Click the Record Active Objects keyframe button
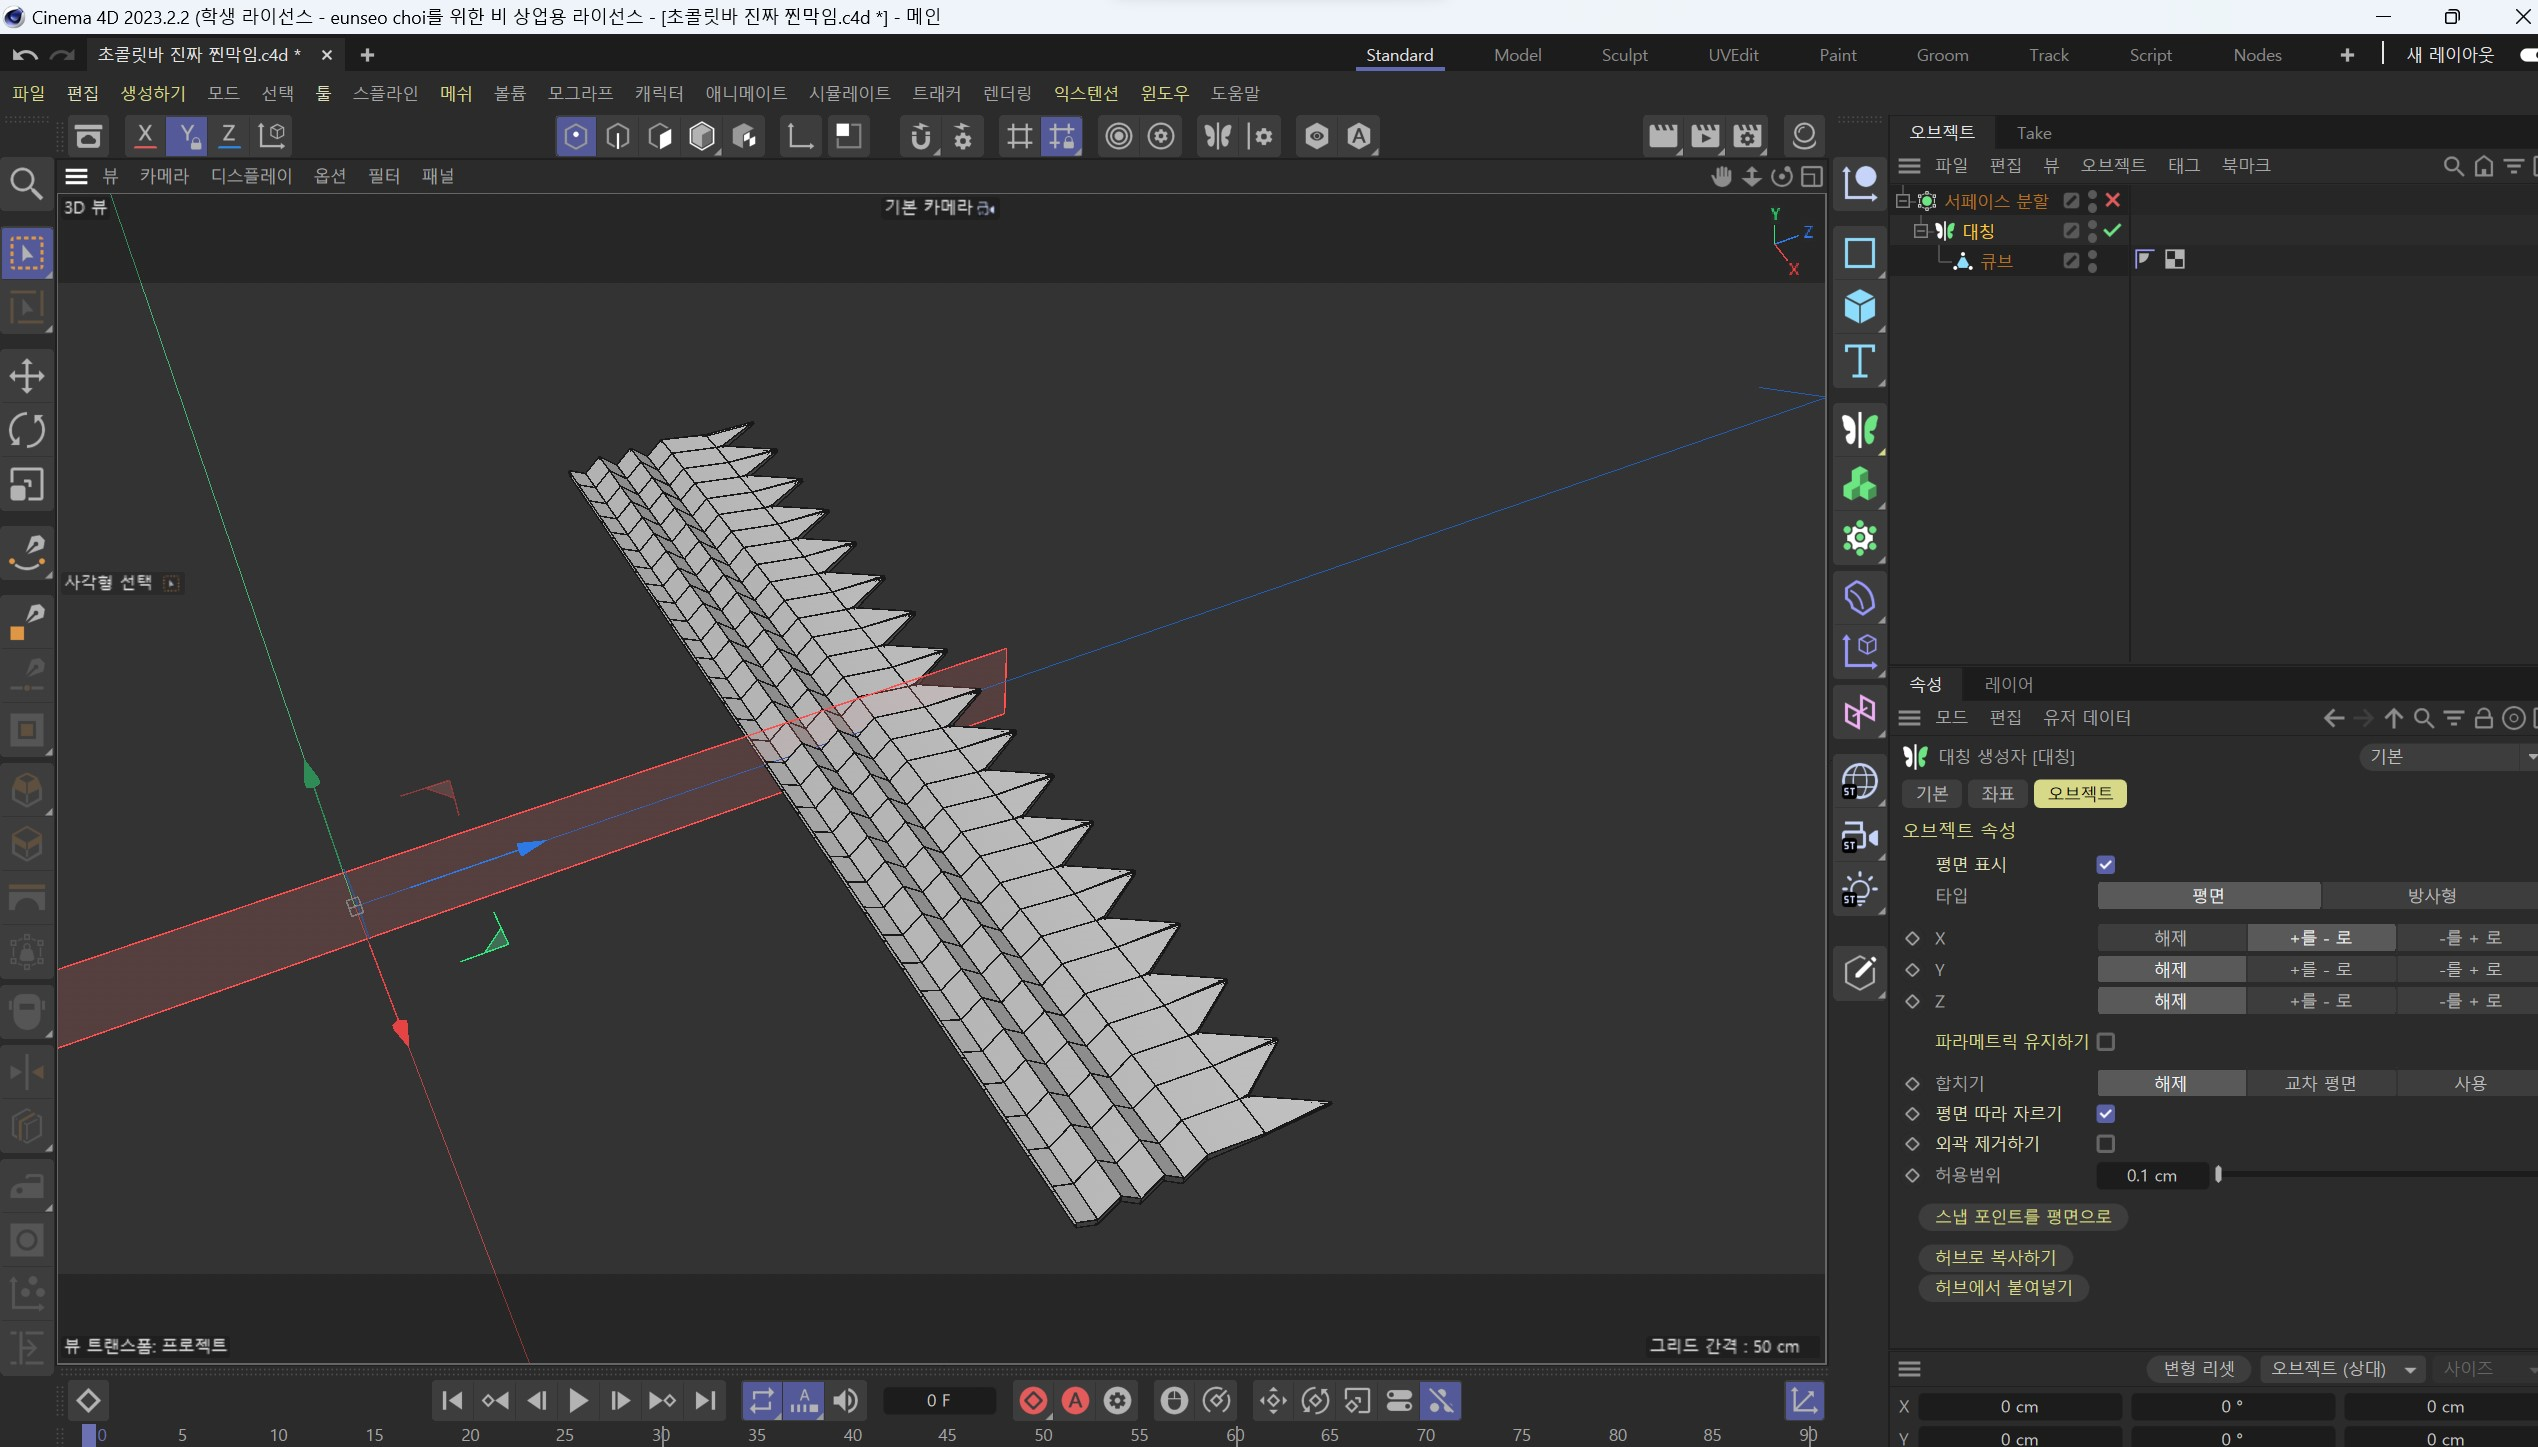The width and height of the screenshot is (2538, 1447). (1033, 1401)
